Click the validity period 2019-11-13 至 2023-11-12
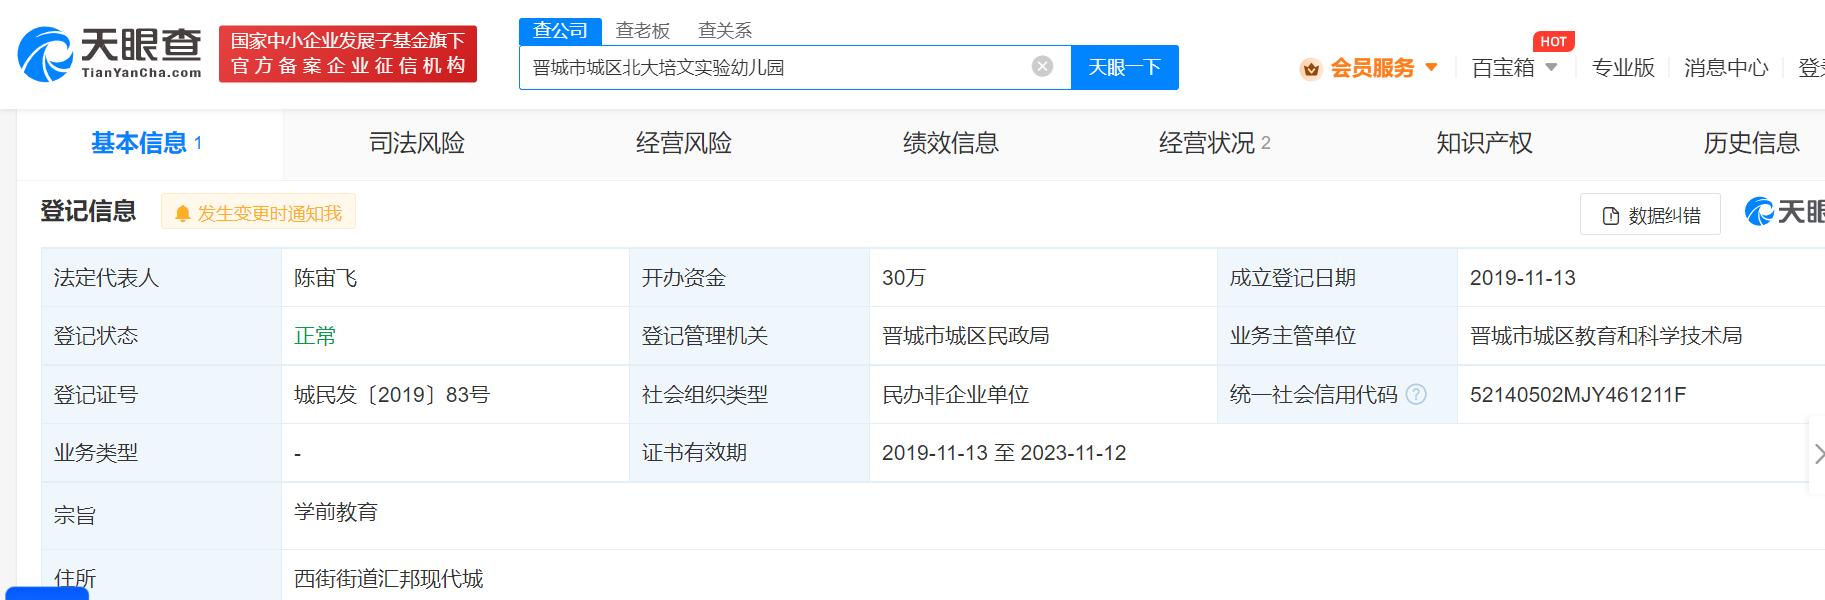 [1004, 453]
